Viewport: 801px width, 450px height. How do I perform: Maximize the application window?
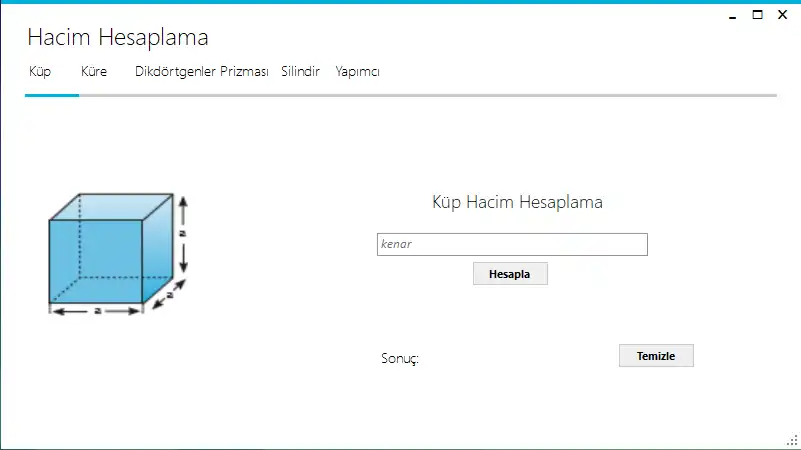pyautogui.click(x=757, y=15)
